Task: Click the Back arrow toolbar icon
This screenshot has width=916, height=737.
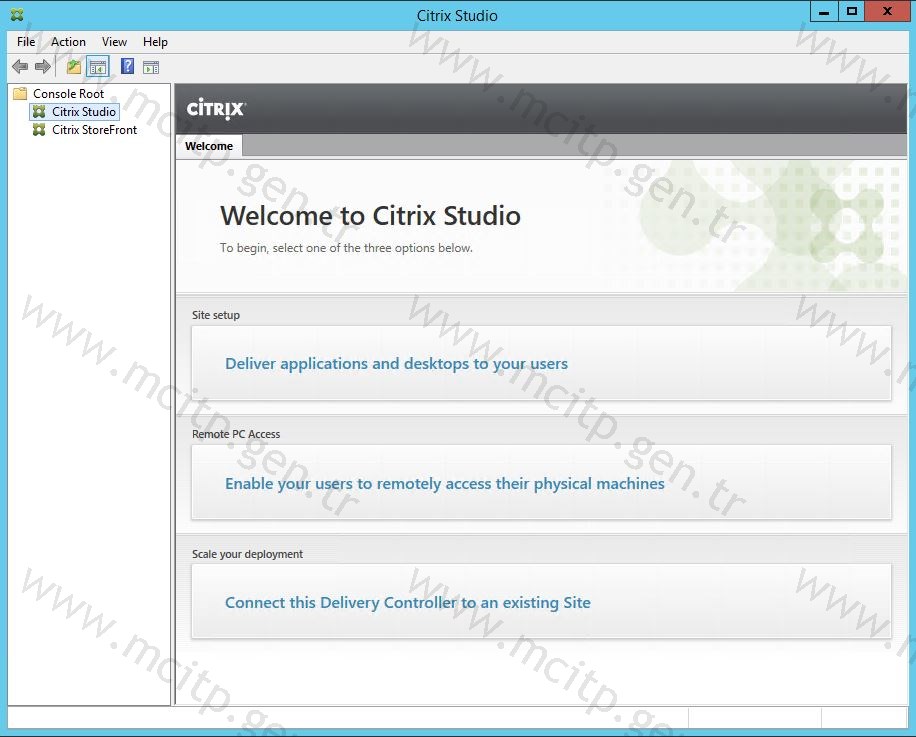Action: click(x=20, y=67)
